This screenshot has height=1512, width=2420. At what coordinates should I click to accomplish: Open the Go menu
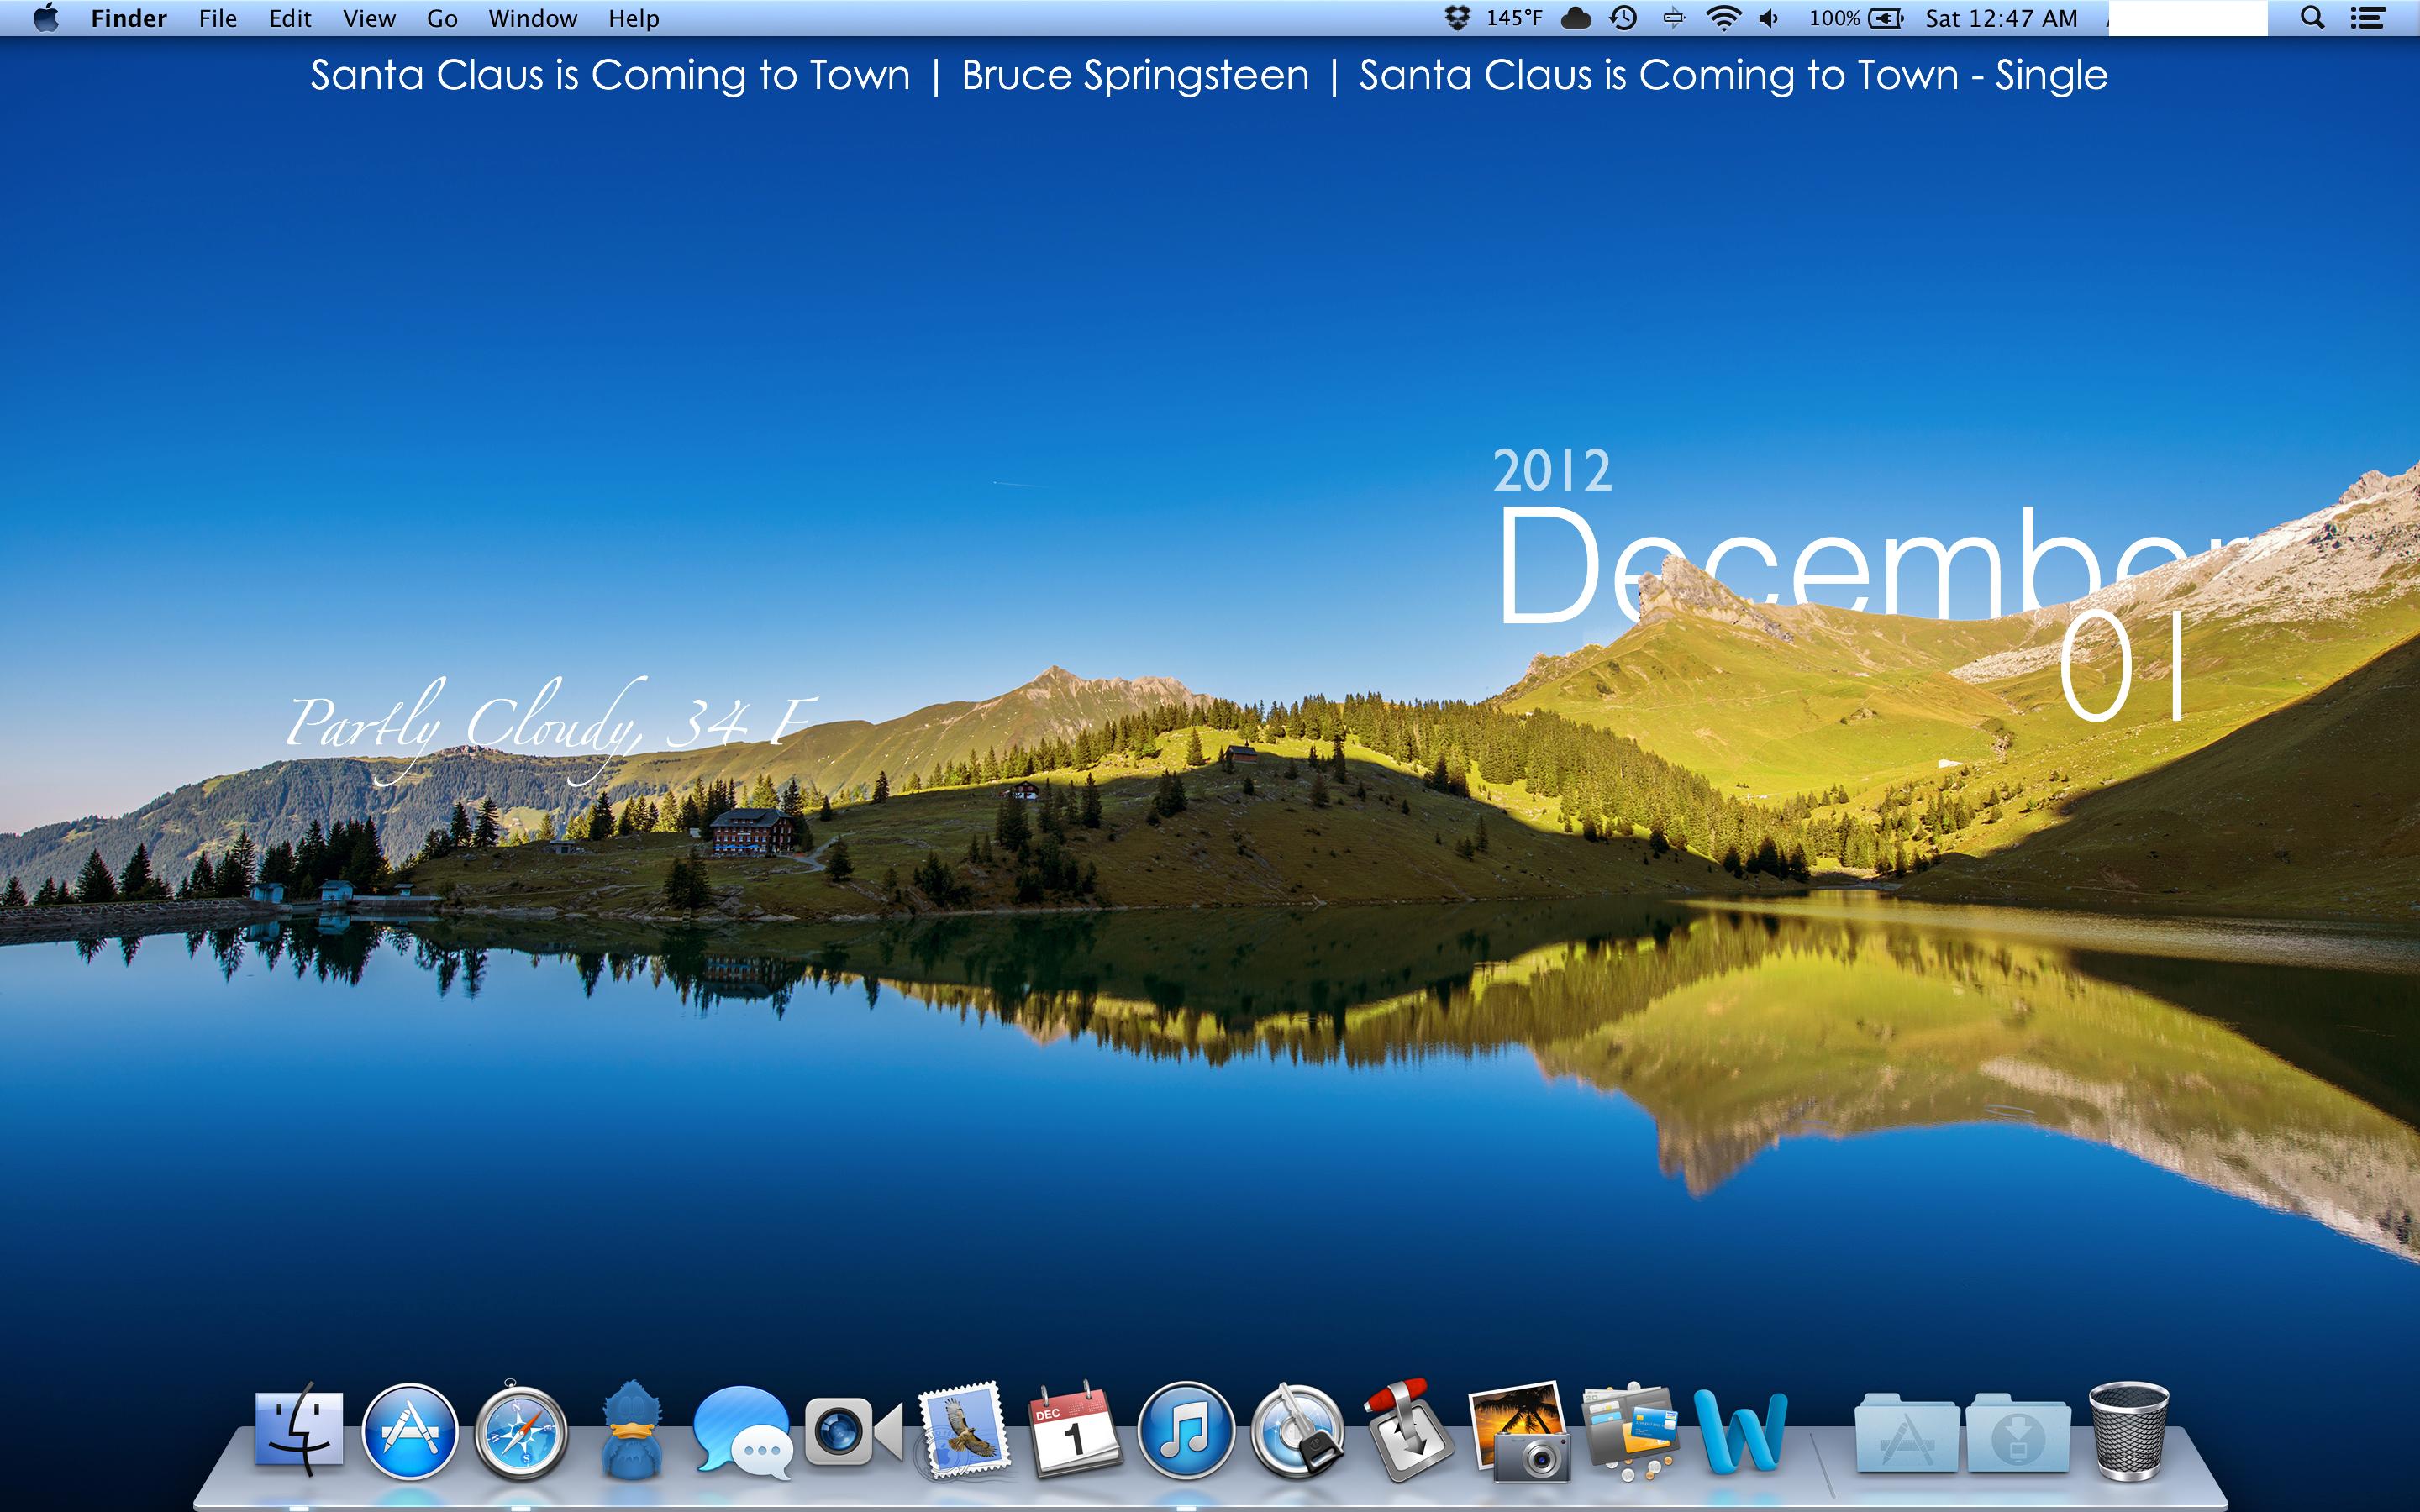(442, 18)
